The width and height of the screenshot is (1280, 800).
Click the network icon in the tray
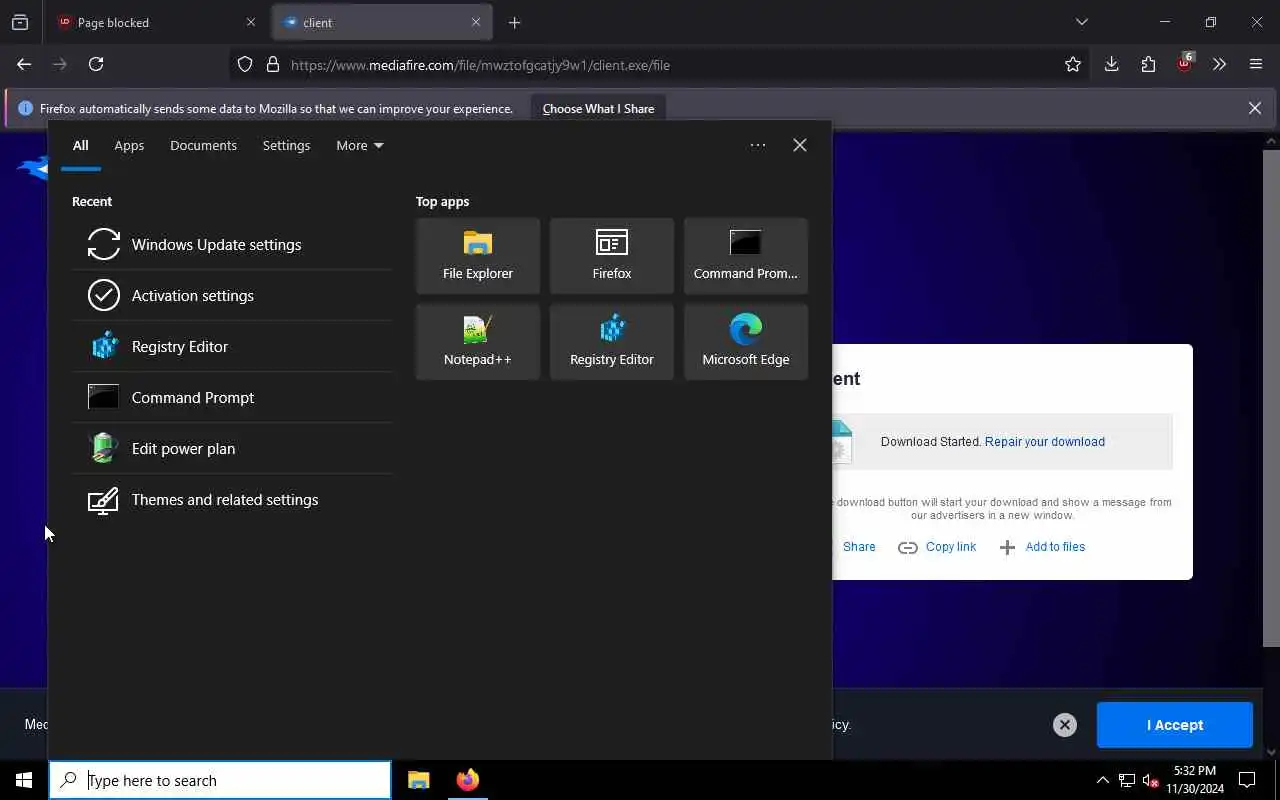pyautogui.click(x=1126, y=780)
